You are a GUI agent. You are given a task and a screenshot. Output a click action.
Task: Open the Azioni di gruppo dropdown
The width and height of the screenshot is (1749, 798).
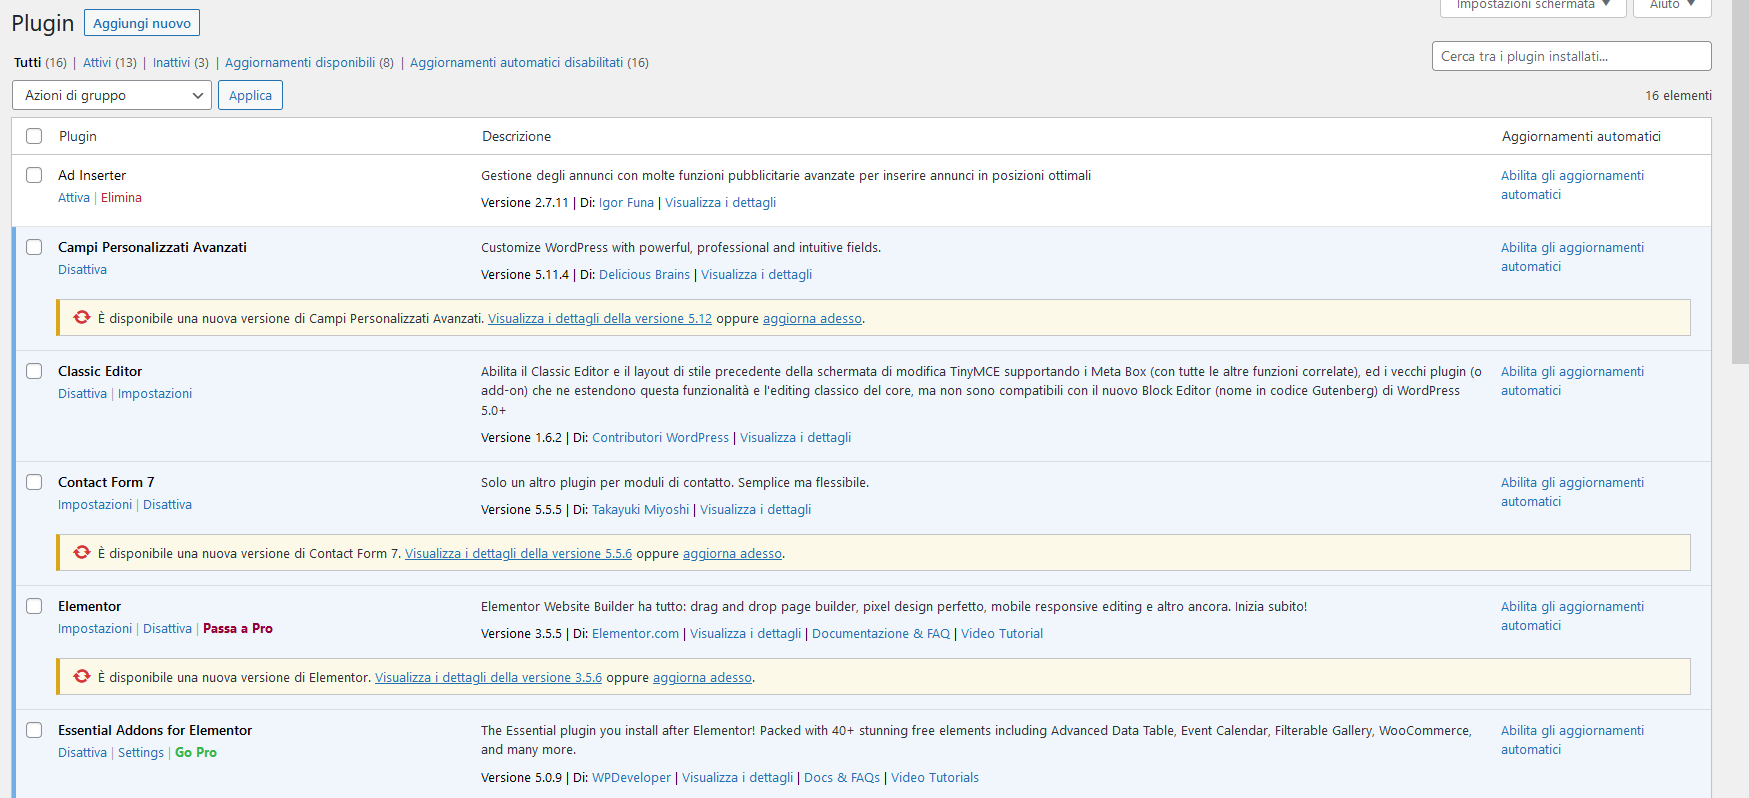pos(112,95)
